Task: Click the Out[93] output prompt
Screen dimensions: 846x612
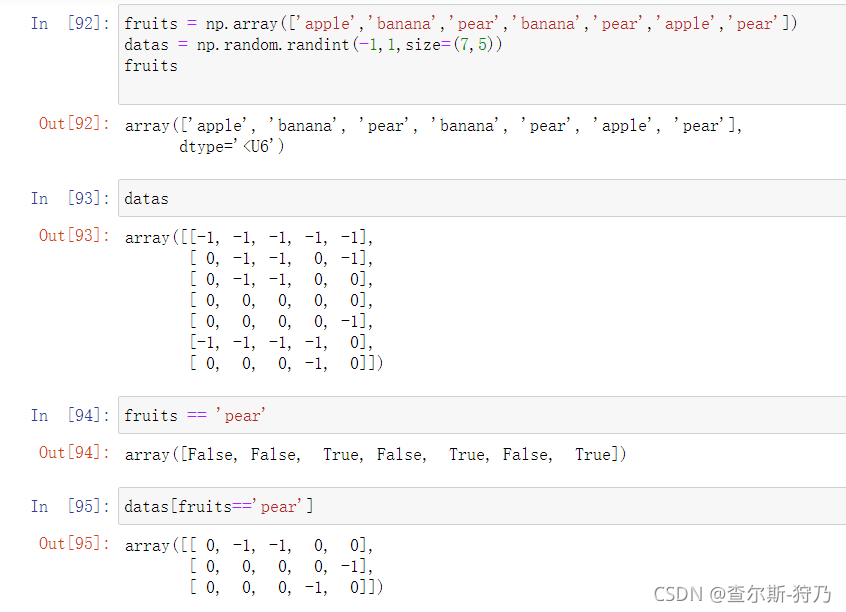Action: coord(74,235)
